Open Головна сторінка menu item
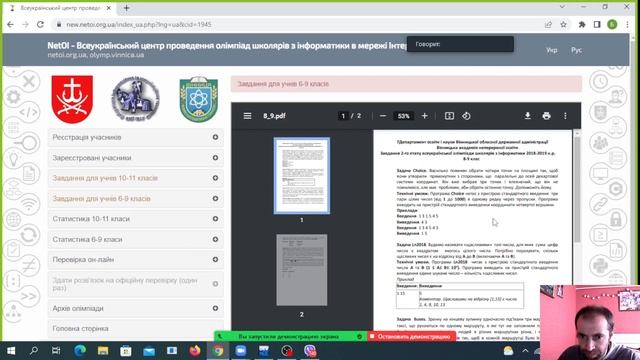 pos(136,329)
